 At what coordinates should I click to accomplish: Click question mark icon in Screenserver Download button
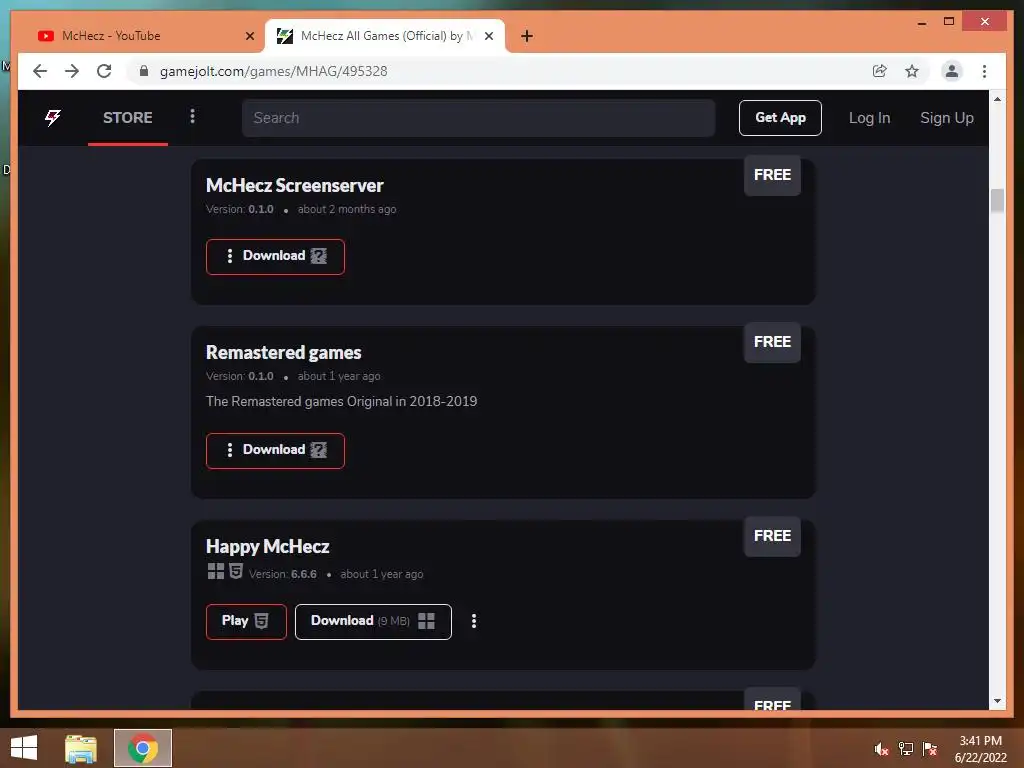coord(319,256)
